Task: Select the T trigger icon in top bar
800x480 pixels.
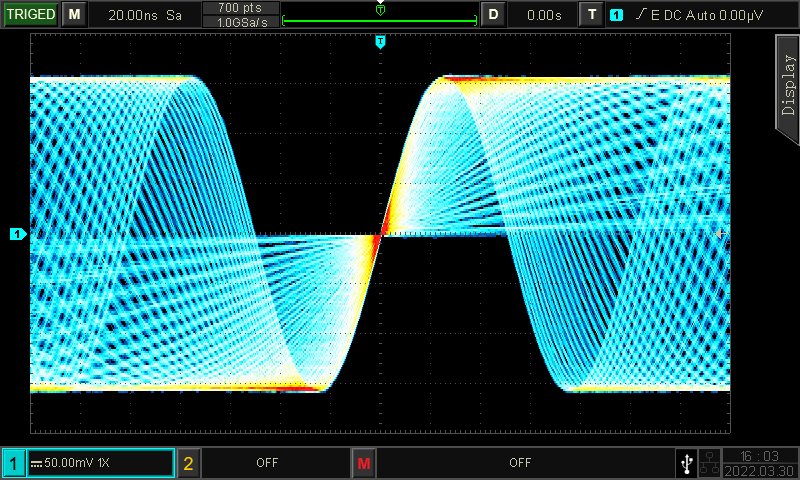Action: coord(593,15)
